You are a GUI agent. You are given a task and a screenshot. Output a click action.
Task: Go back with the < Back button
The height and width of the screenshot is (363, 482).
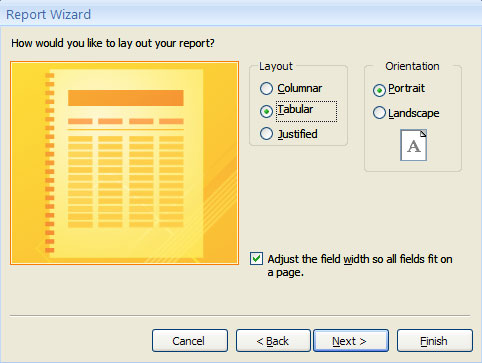[x=273, y=341]
